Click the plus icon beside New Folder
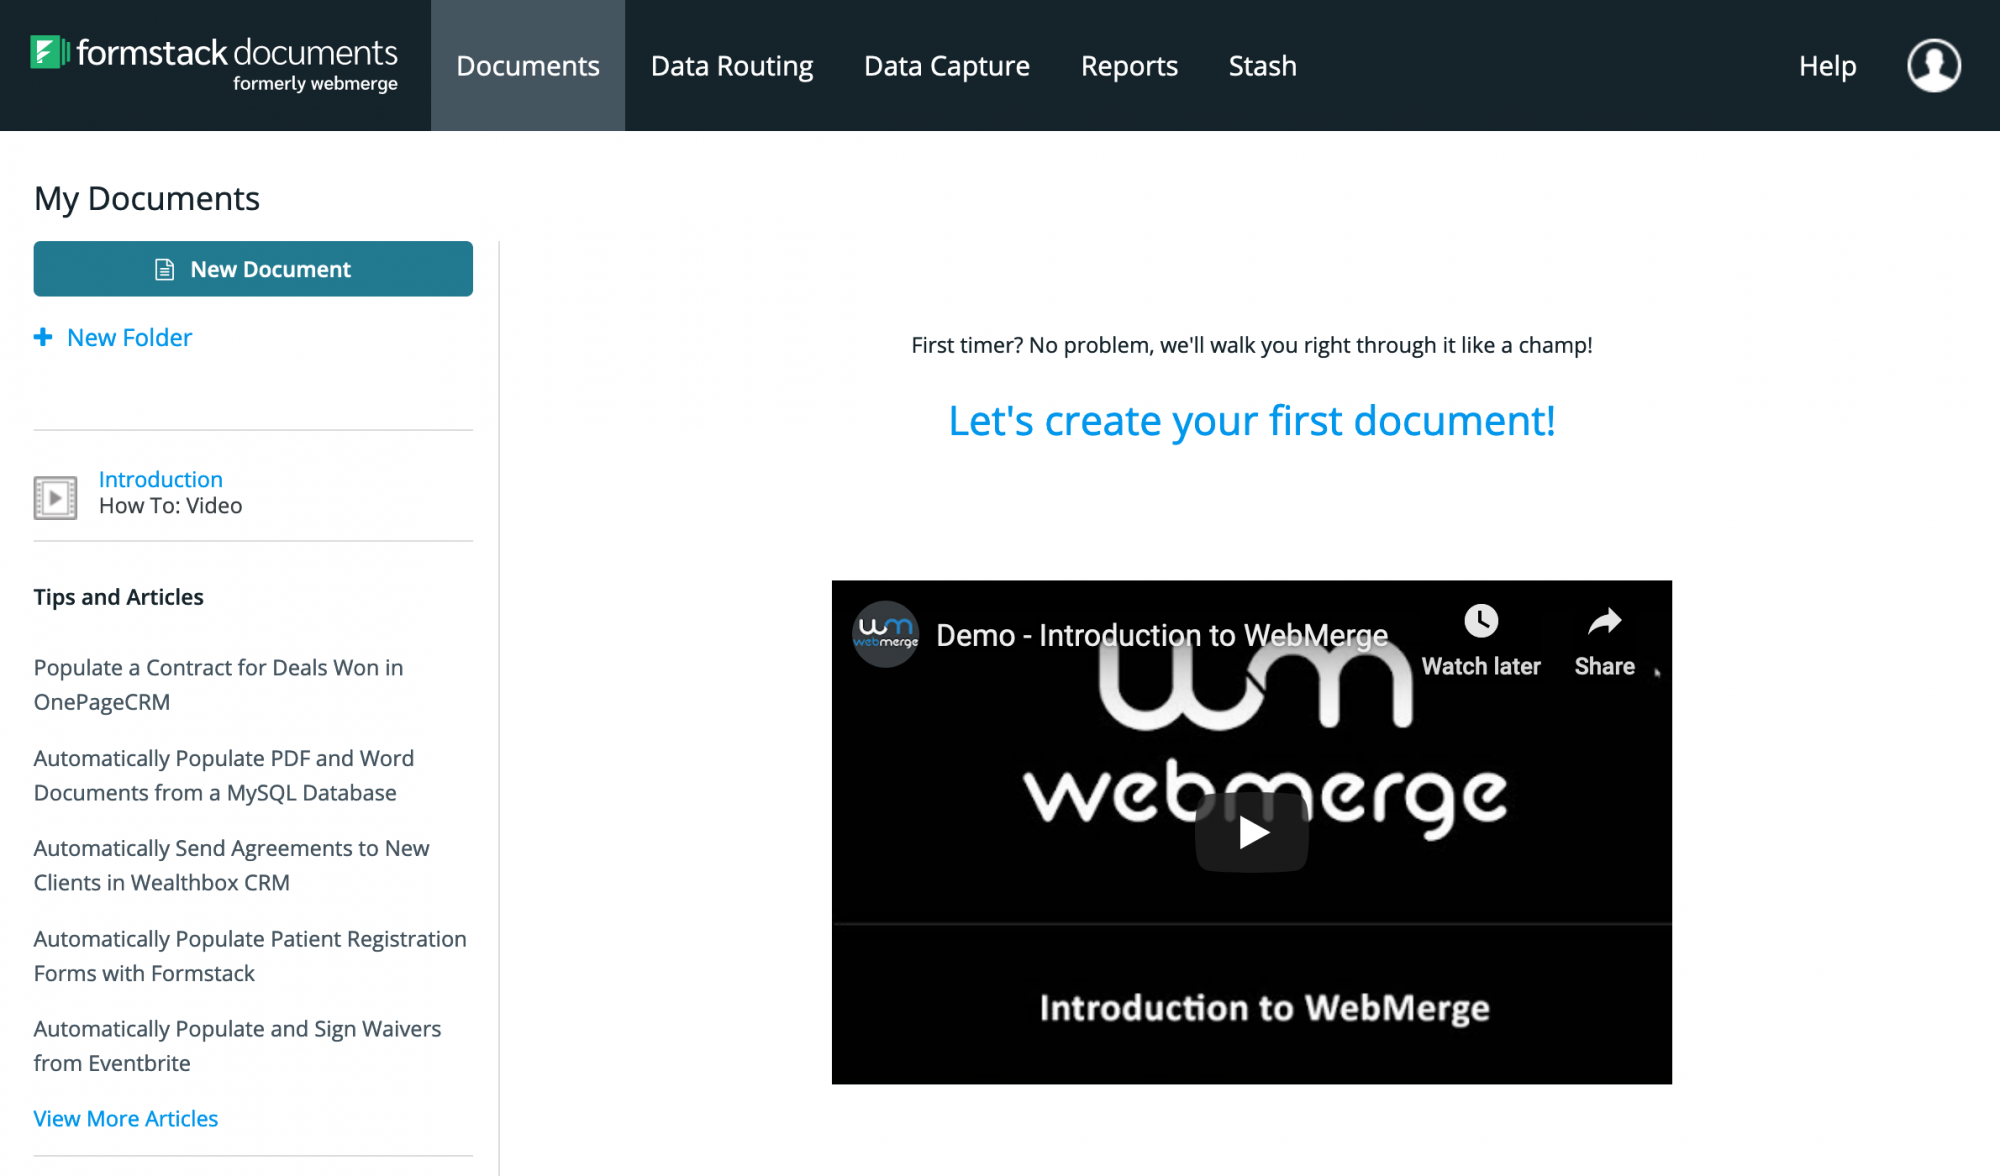The image size is (2000, 1176). click(43, 338)
